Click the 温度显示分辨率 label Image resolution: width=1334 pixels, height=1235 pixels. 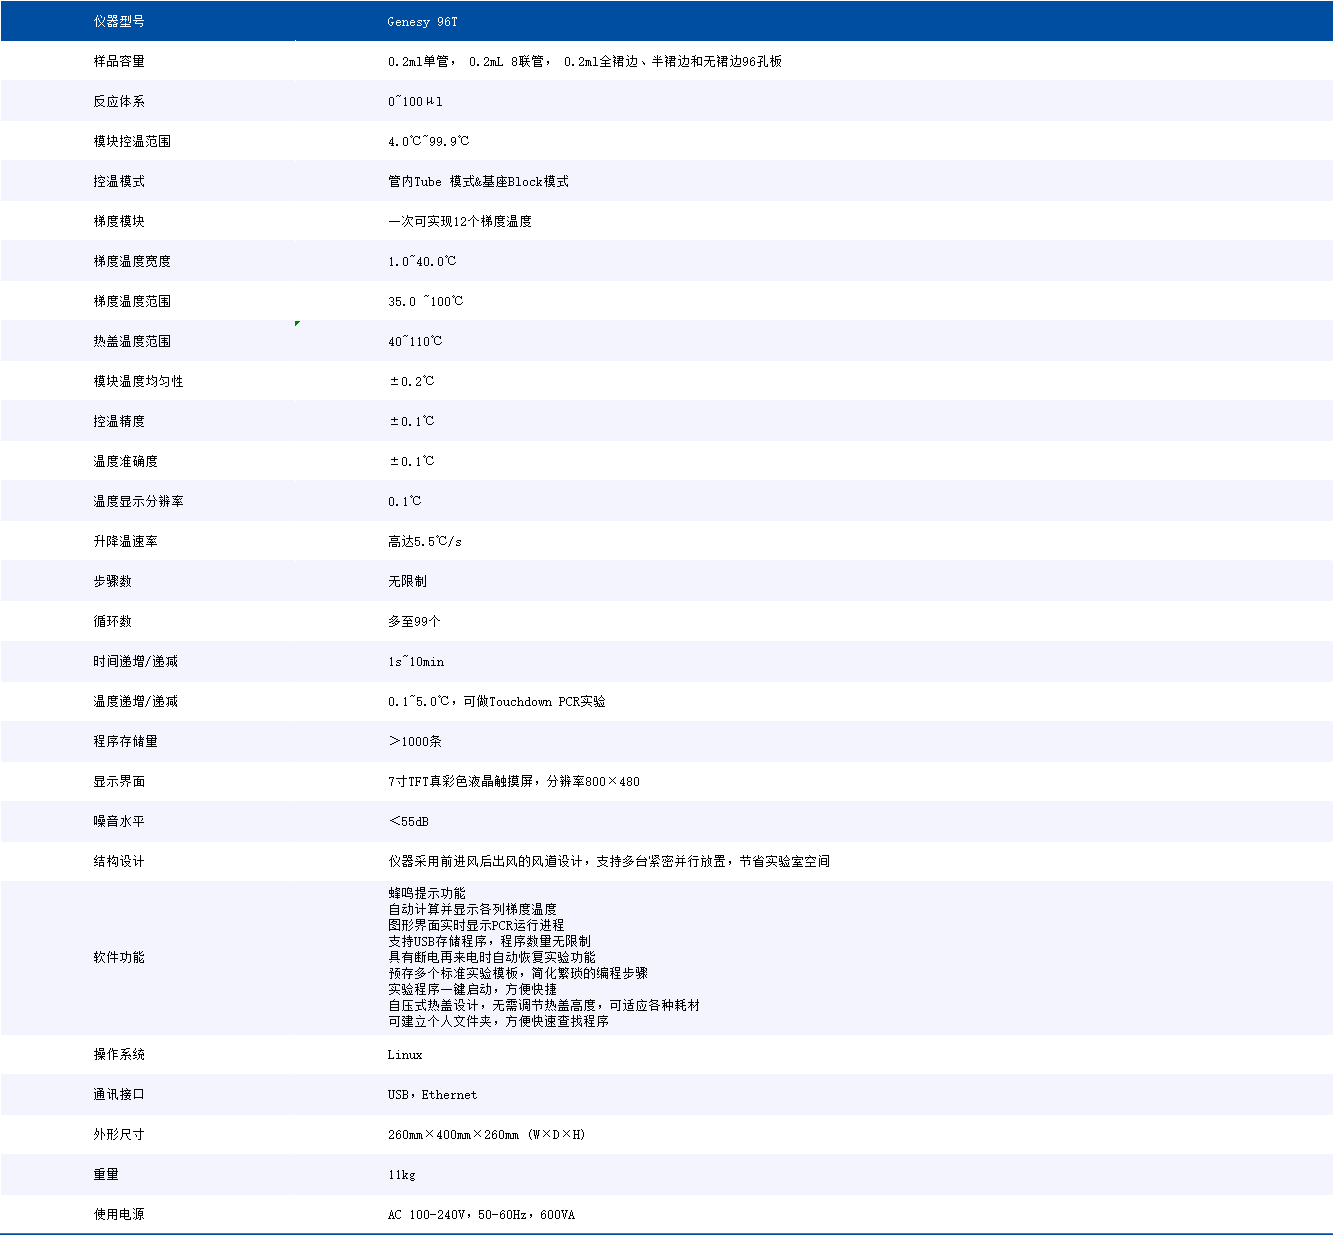coord(138,501)
